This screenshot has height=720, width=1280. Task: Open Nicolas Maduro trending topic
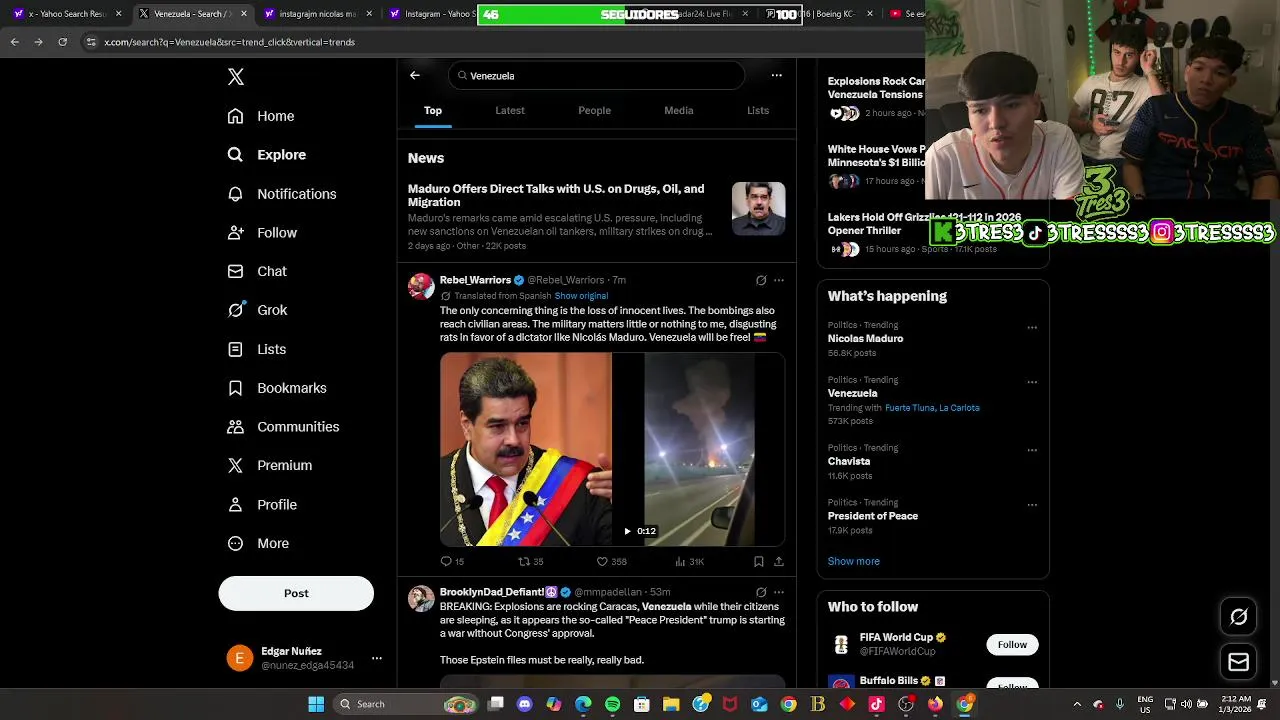(865, 339)
